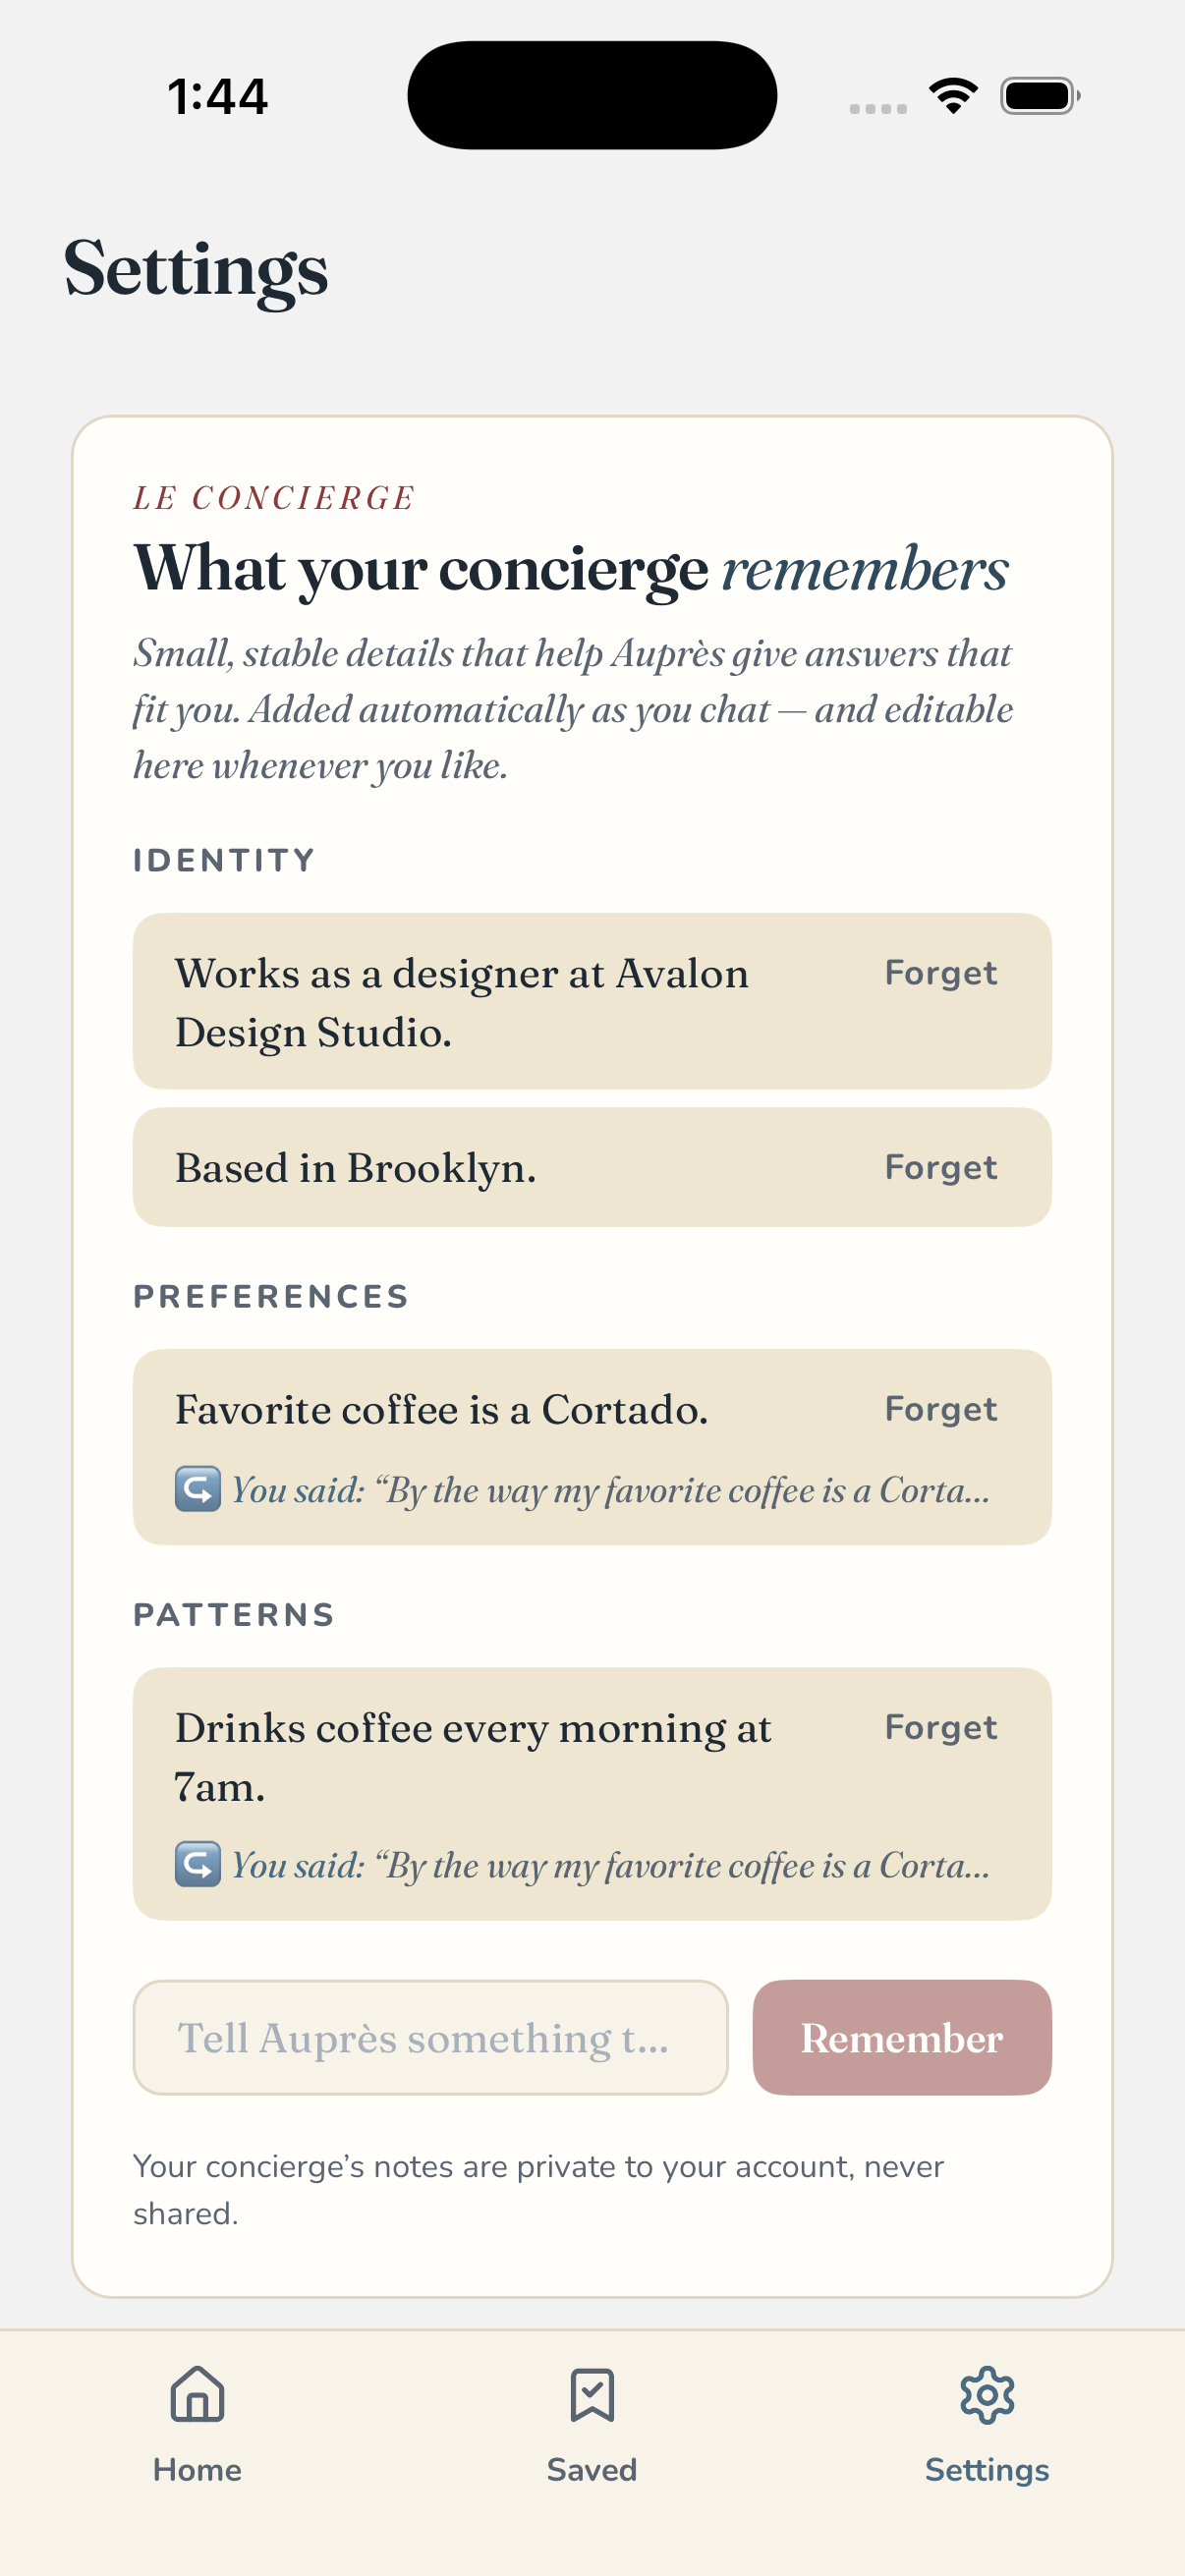Forget the Based in Brooklyn memory
This screenshot has width=1185, height=2576.
point(941,1167)
